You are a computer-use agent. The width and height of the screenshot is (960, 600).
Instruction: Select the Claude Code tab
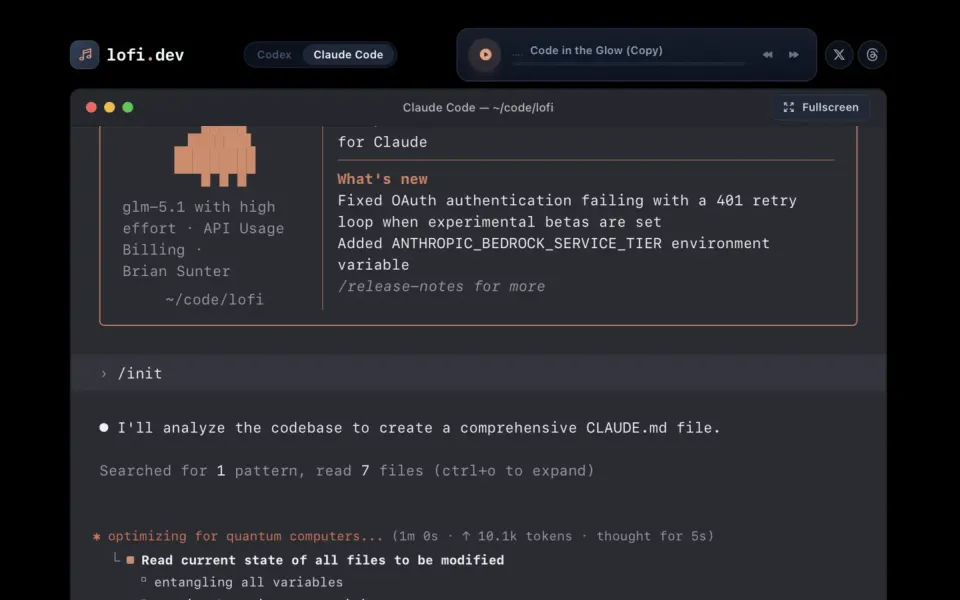(348, 54)
